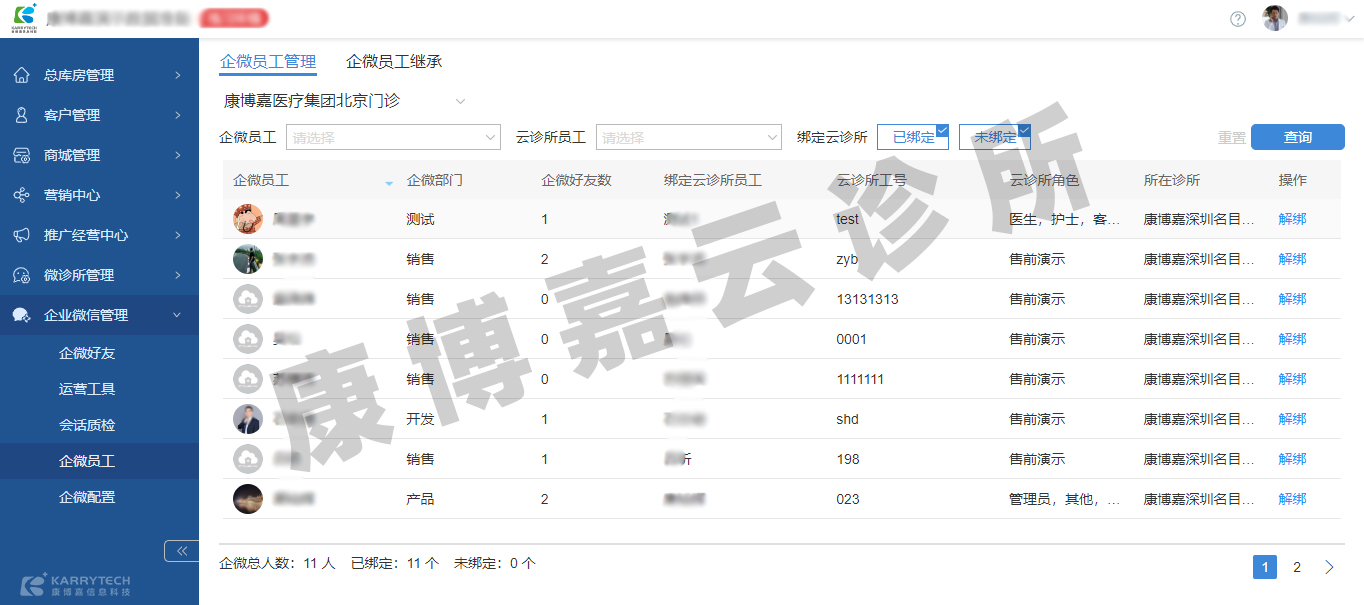Click the KarryTech logo in top-left corner
Viewport: 1364px width, 605px height.
tap(26, 18)
